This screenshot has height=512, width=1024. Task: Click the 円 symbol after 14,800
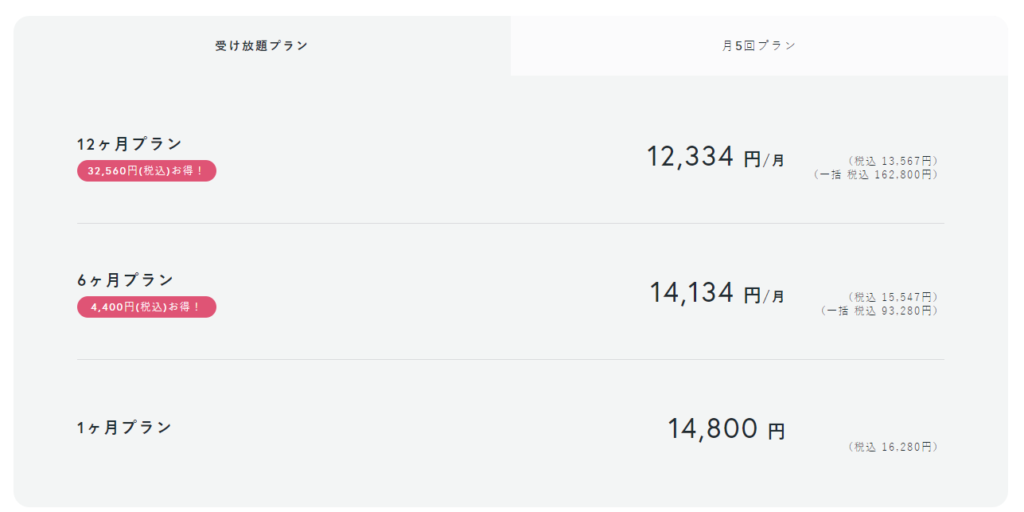click(x=777, y=432)
